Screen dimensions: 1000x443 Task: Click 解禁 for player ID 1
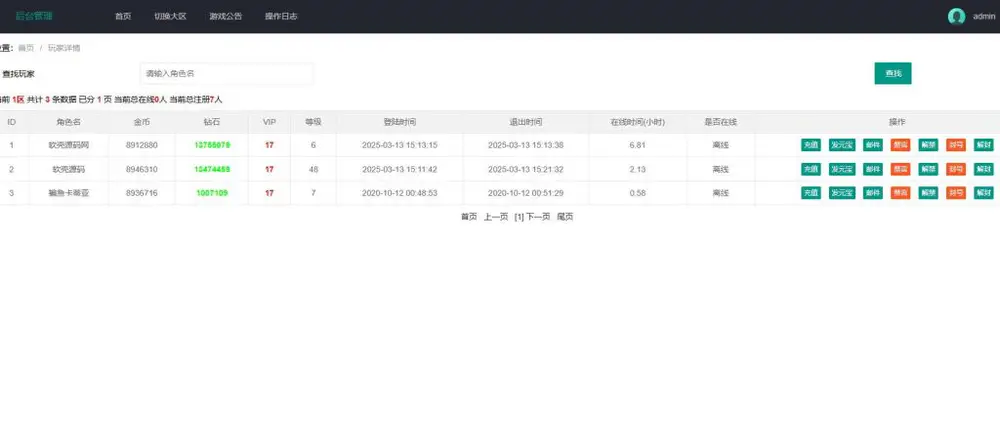928,145
